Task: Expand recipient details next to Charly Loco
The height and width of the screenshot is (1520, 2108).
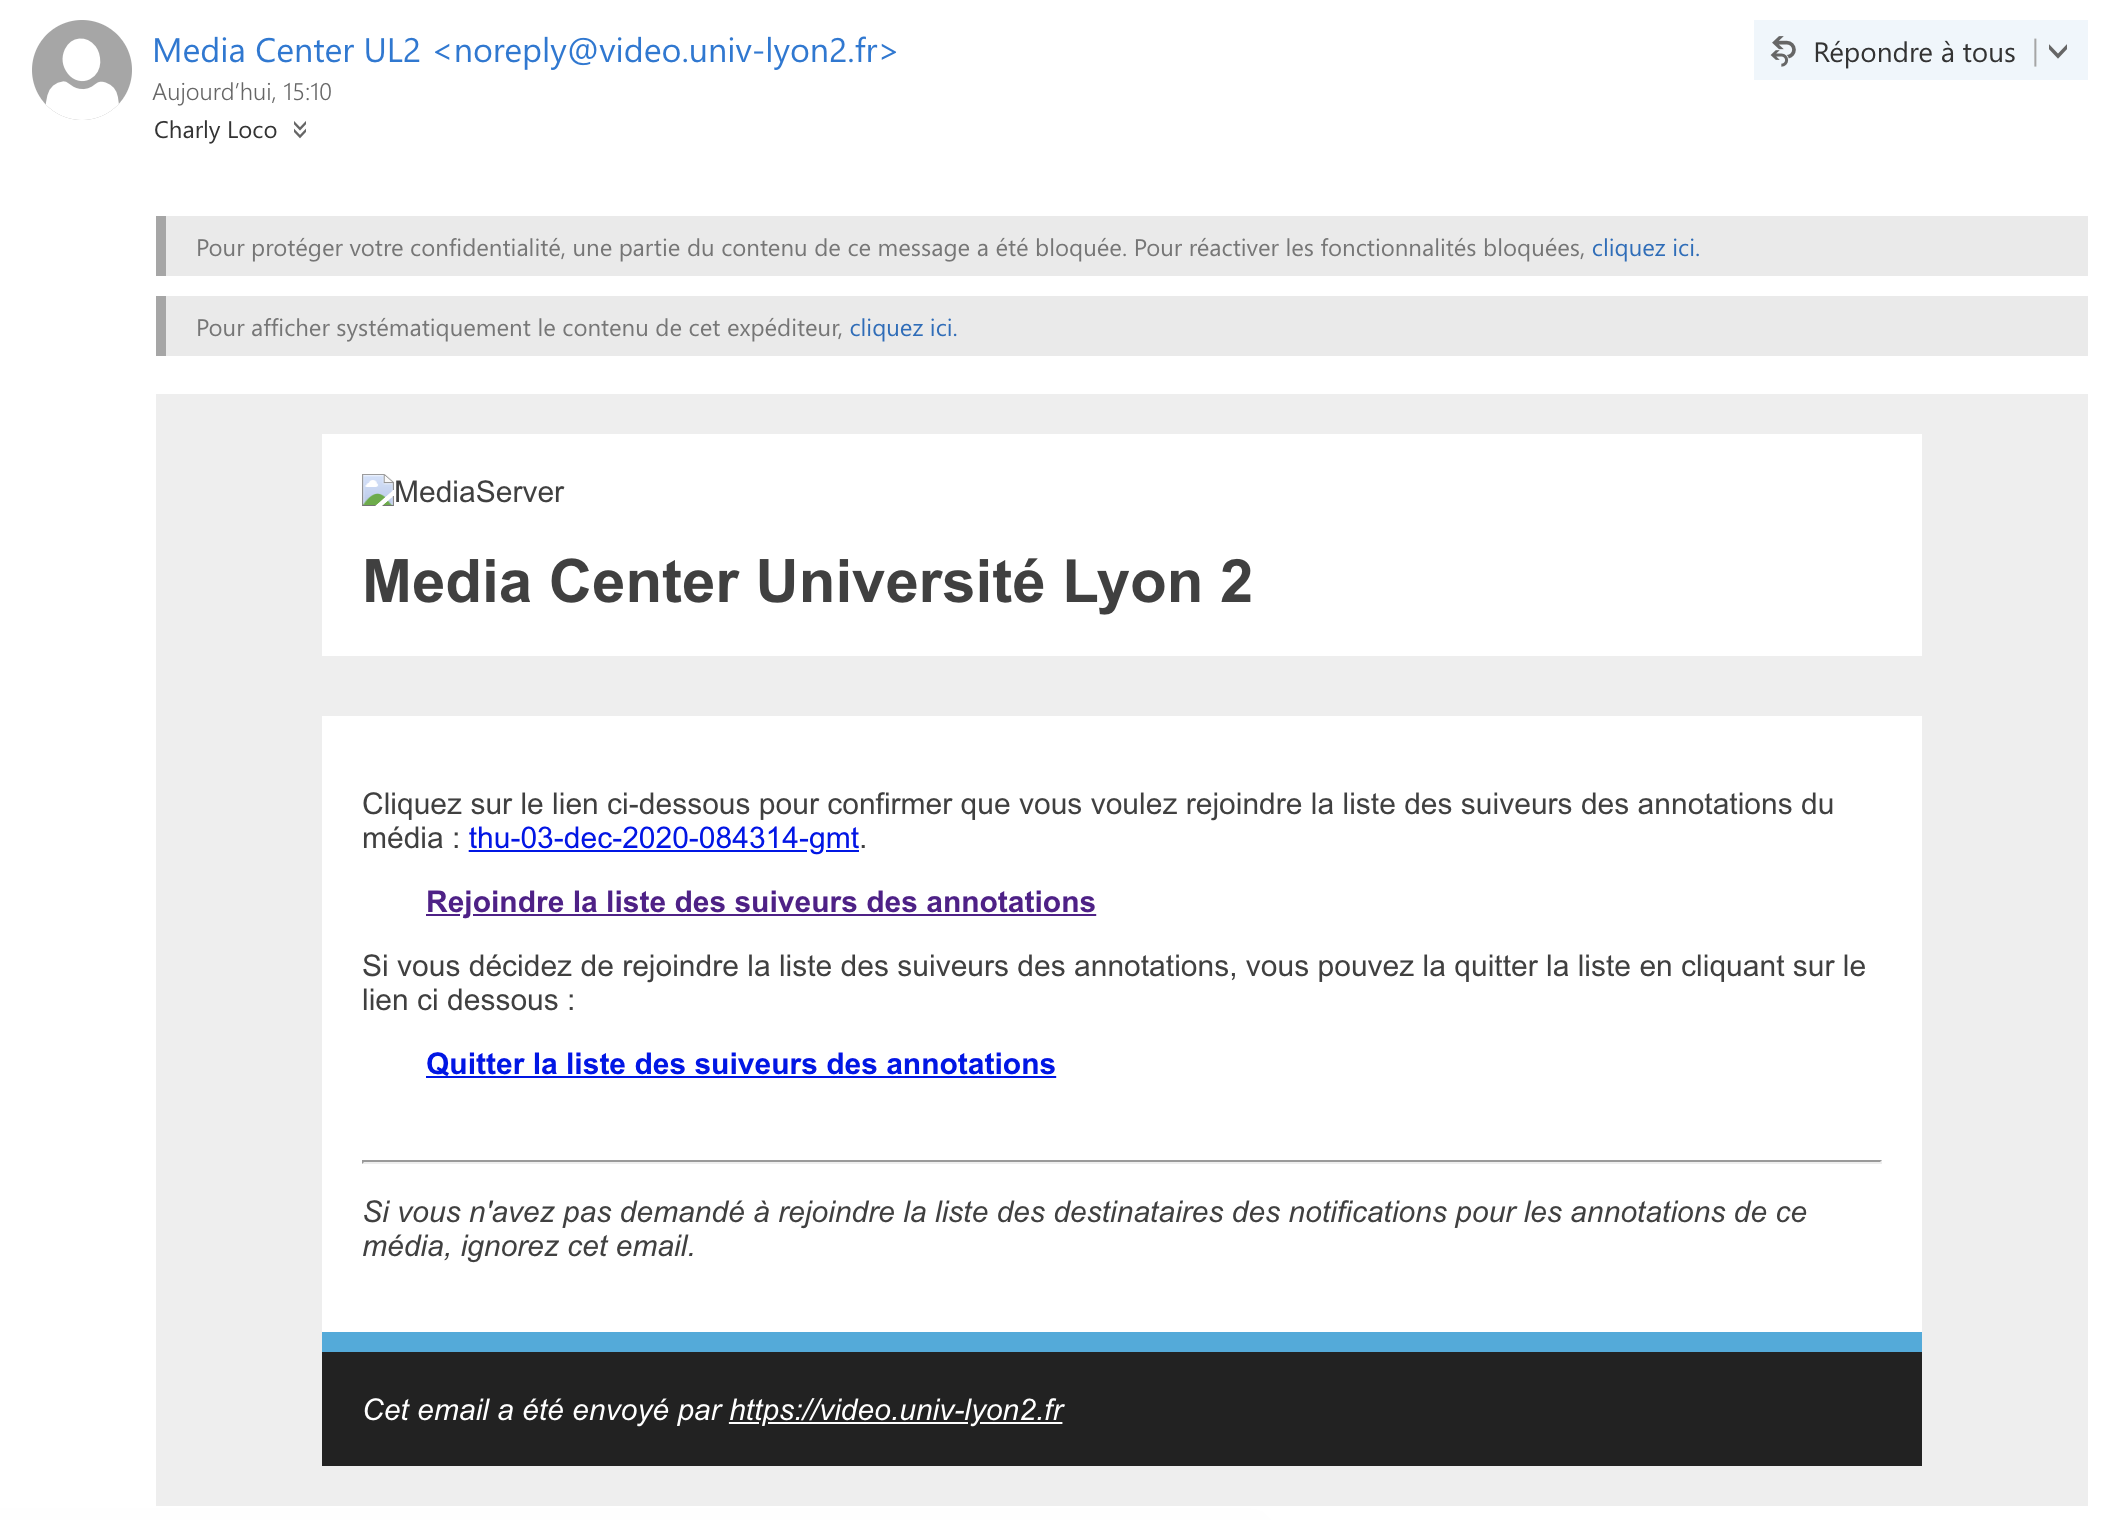Action: pyautogui.click(x=300, y=130)
